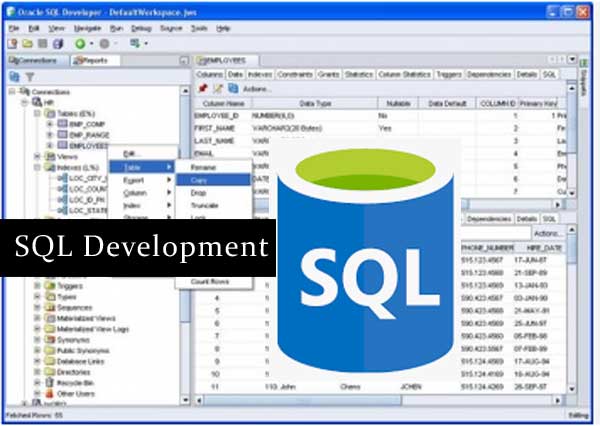Viewport: 600px width, 426px height.
Task: Select the EMPLOYEES editor tab
Action: click(x=227, y=60)
